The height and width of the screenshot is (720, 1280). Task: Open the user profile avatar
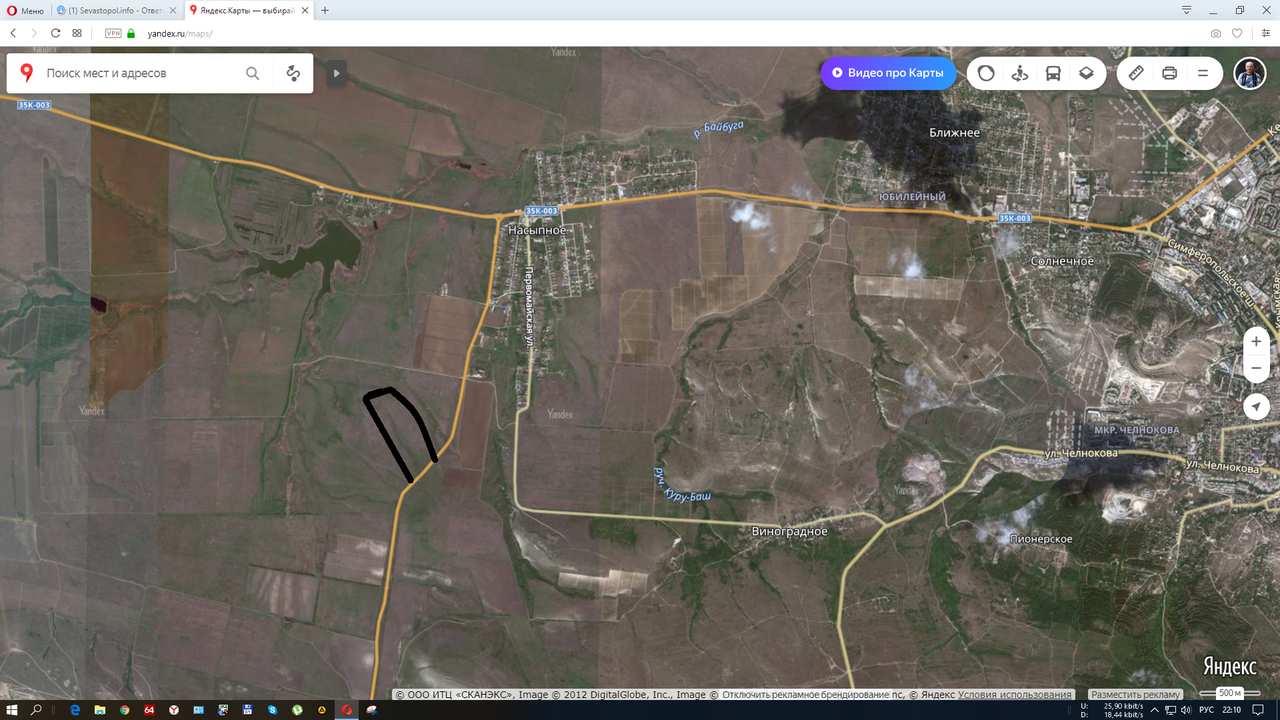(x=1250, y=73)
